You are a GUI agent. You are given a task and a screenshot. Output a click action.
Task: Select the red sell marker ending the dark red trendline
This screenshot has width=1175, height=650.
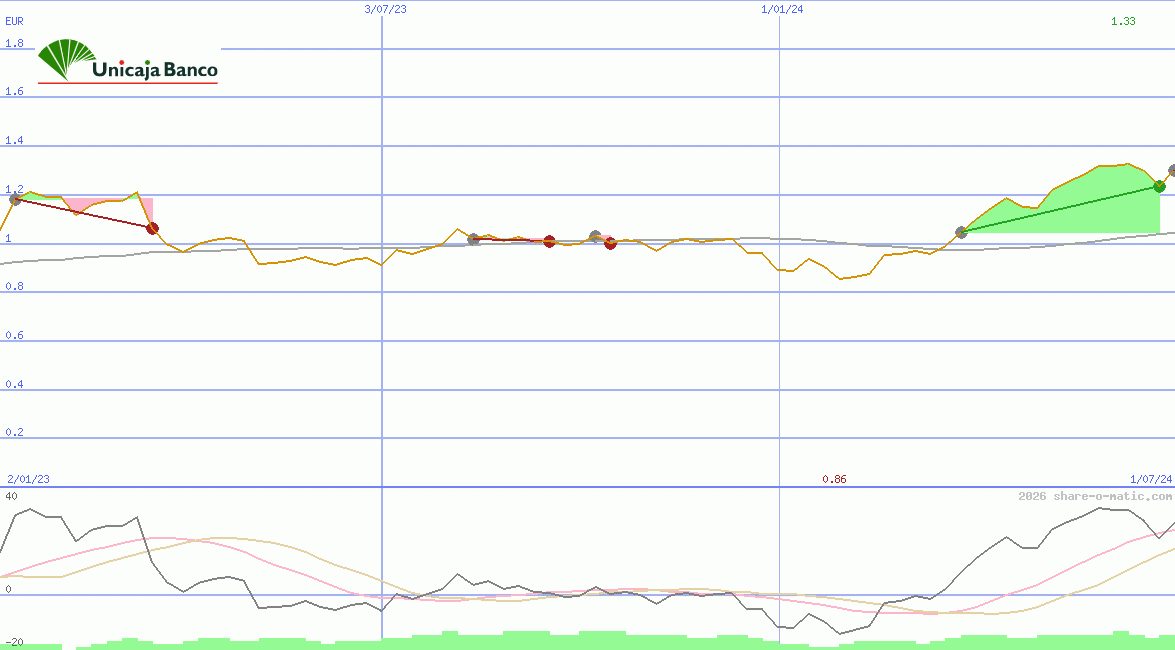(x=151, y=228)
